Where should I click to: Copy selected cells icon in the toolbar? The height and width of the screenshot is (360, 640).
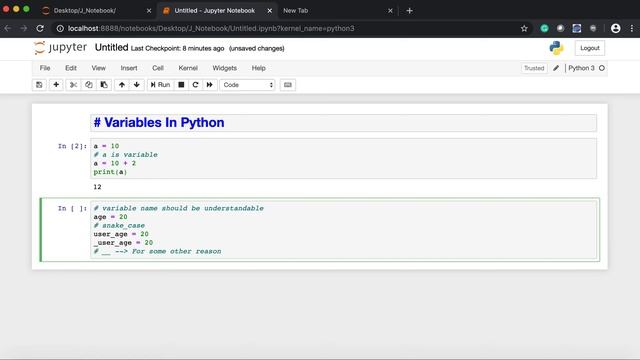[89, 85]
